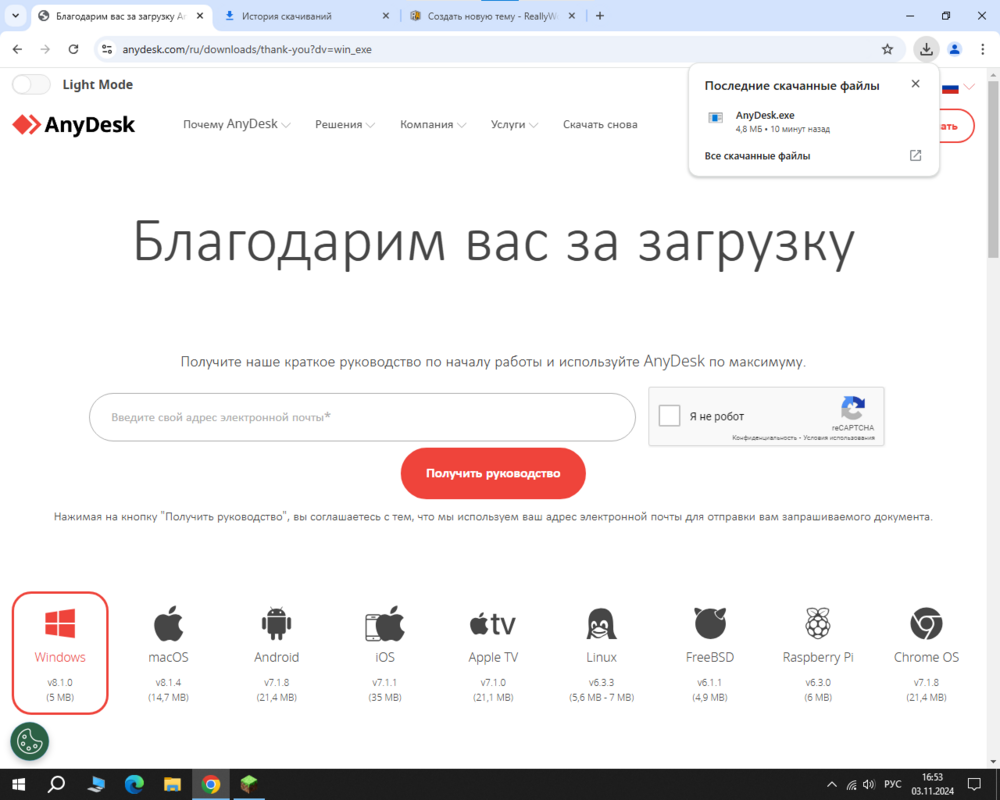The height and width of the screenshot is (800, 1000).
Task: Click the page vertical scrollbar thumb
Action: pyautogui.click(x=993, y=169)
